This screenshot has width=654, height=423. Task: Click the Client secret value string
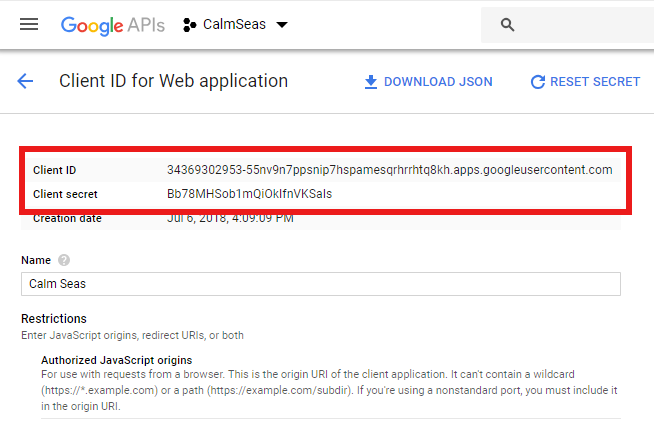tap(249, 194)
